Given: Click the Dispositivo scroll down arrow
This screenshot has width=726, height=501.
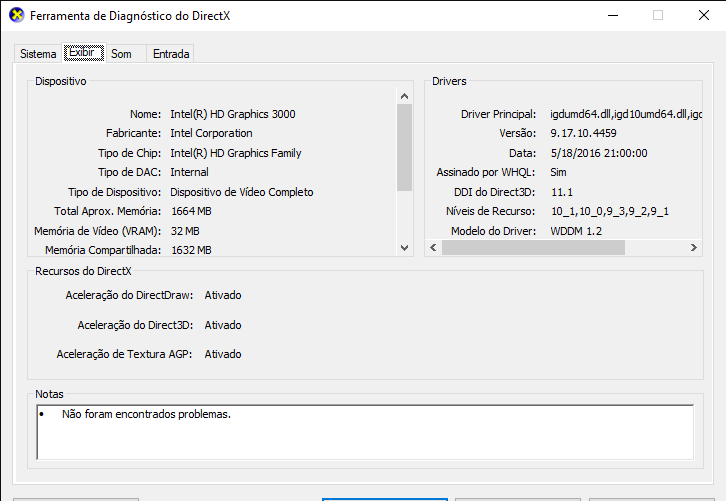Looking at the screenshot, I should (404, 248).
